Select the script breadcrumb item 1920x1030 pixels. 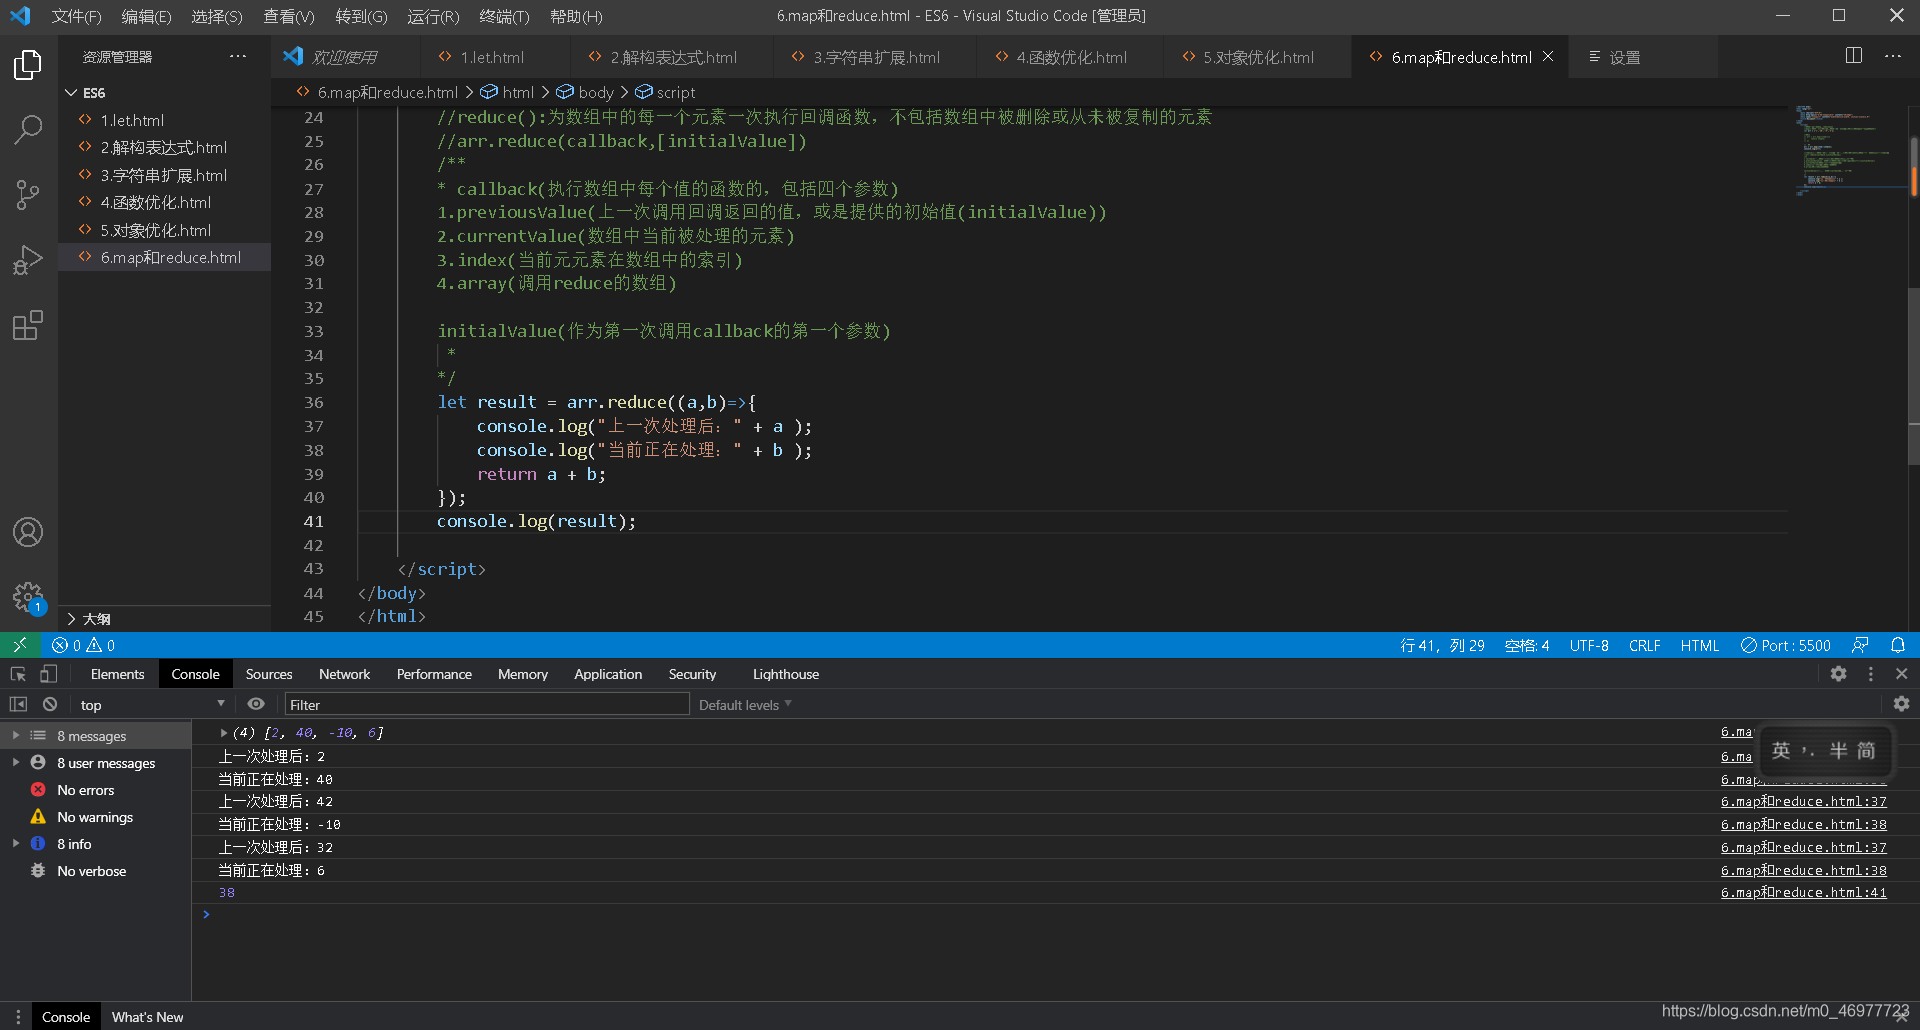(x=666, y=92)
